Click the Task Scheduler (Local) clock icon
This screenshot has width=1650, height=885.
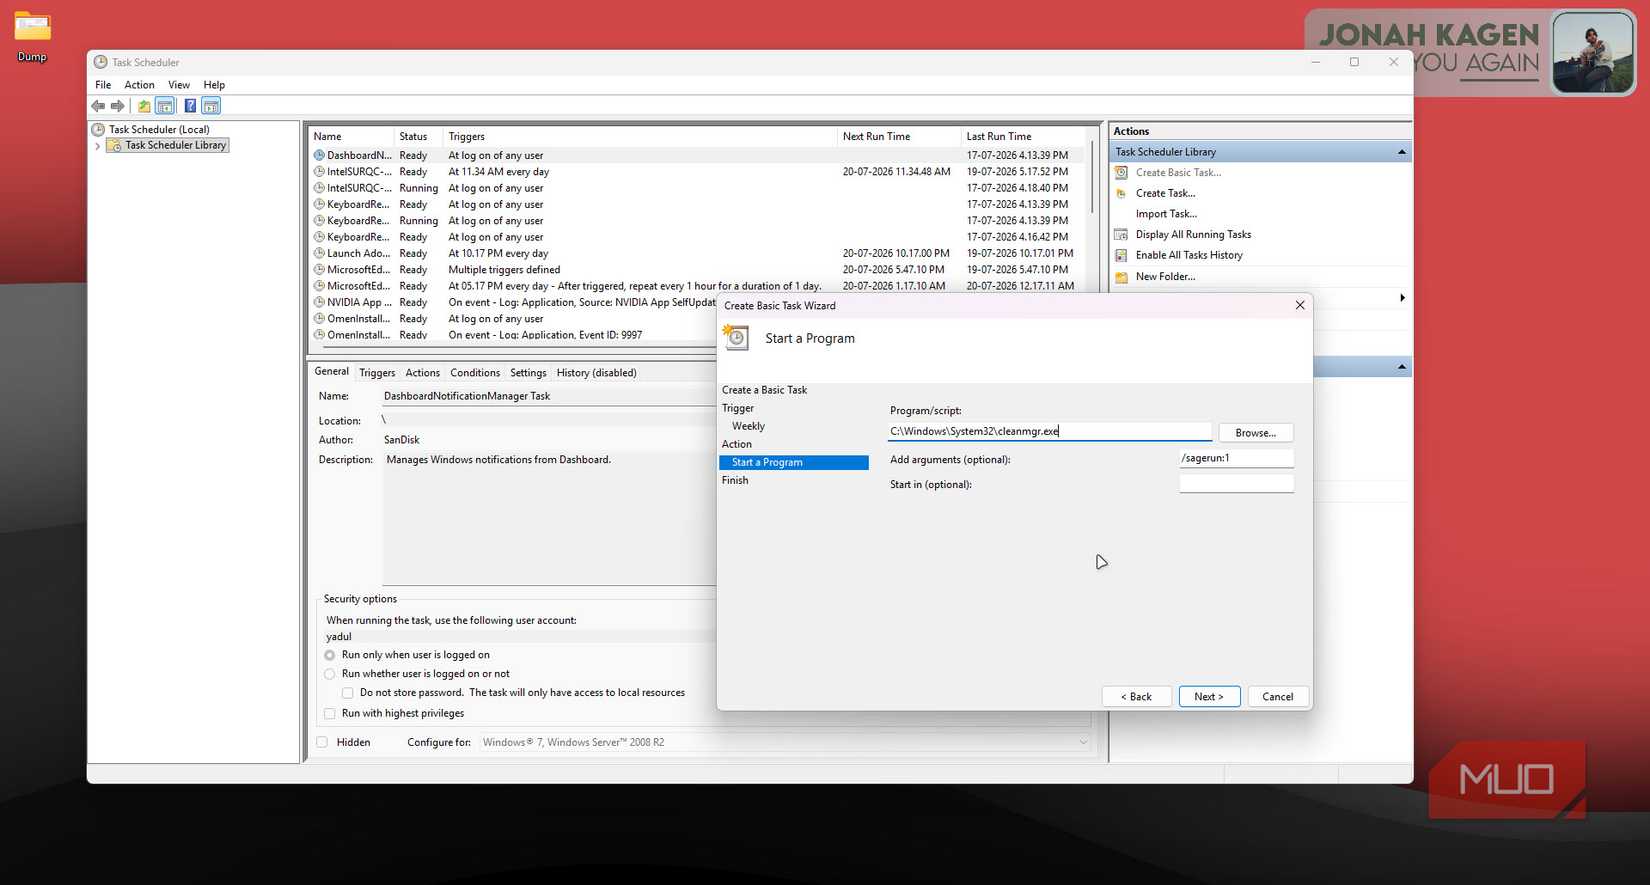click(x=98, y=130)
